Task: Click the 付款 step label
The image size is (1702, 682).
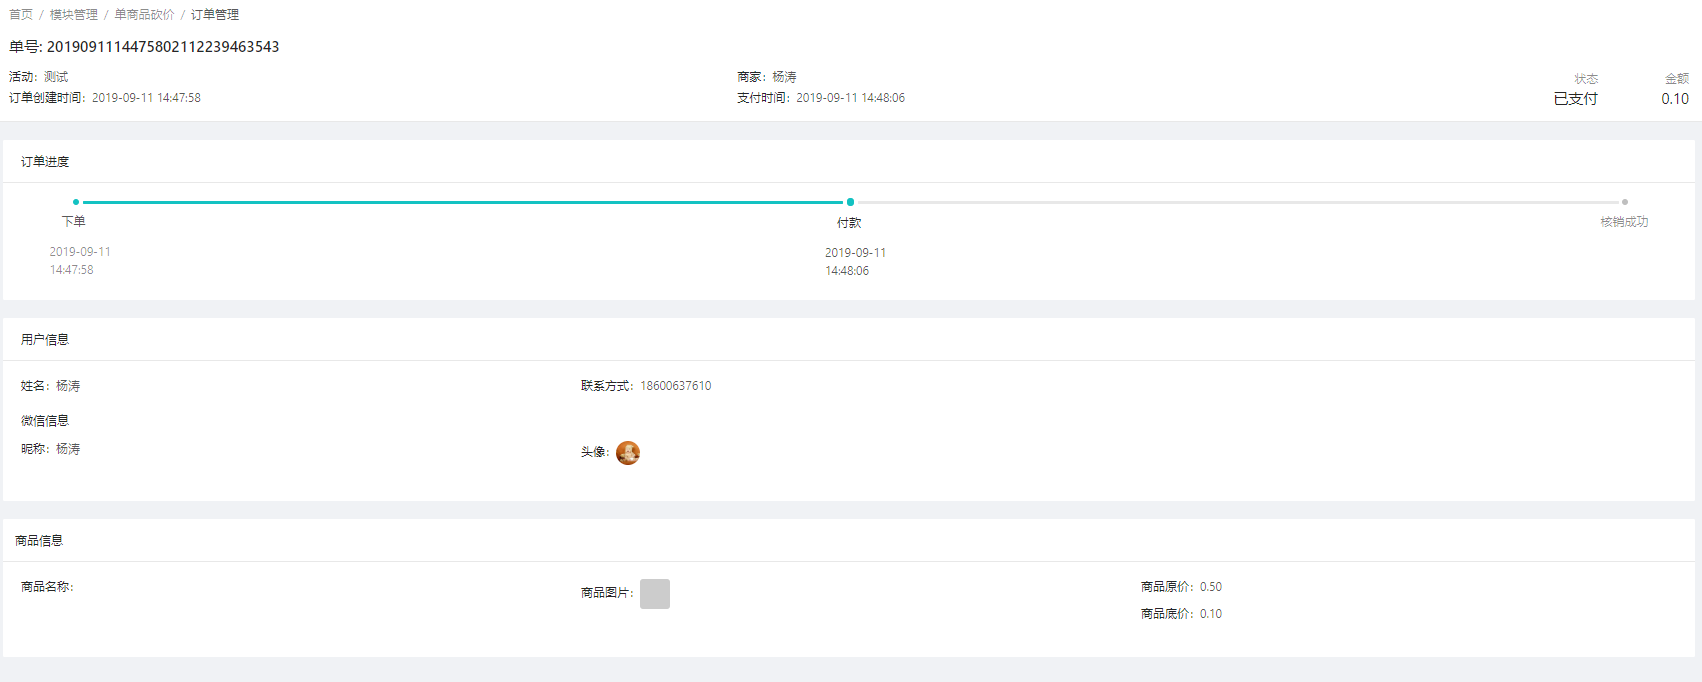Action: (849, 223)
